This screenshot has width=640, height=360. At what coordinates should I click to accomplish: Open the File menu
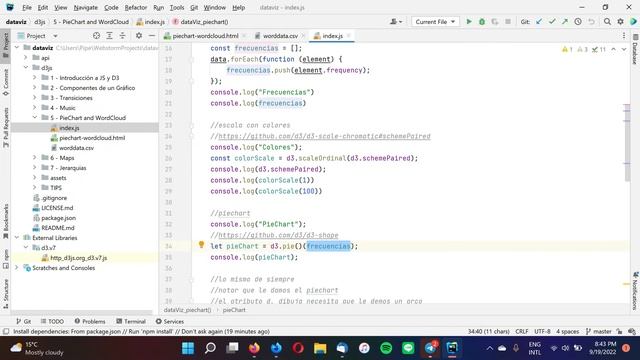(x=27, y=7)
